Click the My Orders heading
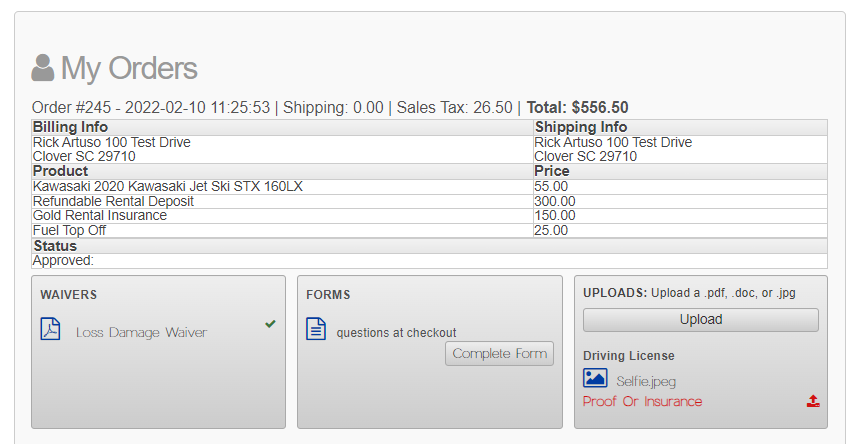Viewport: 855px width, 444px height. pyautogui.click(x=129, y=68)
